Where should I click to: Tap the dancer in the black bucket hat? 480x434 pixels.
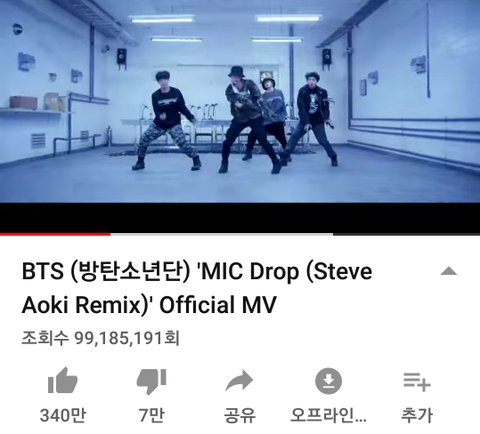248,119
